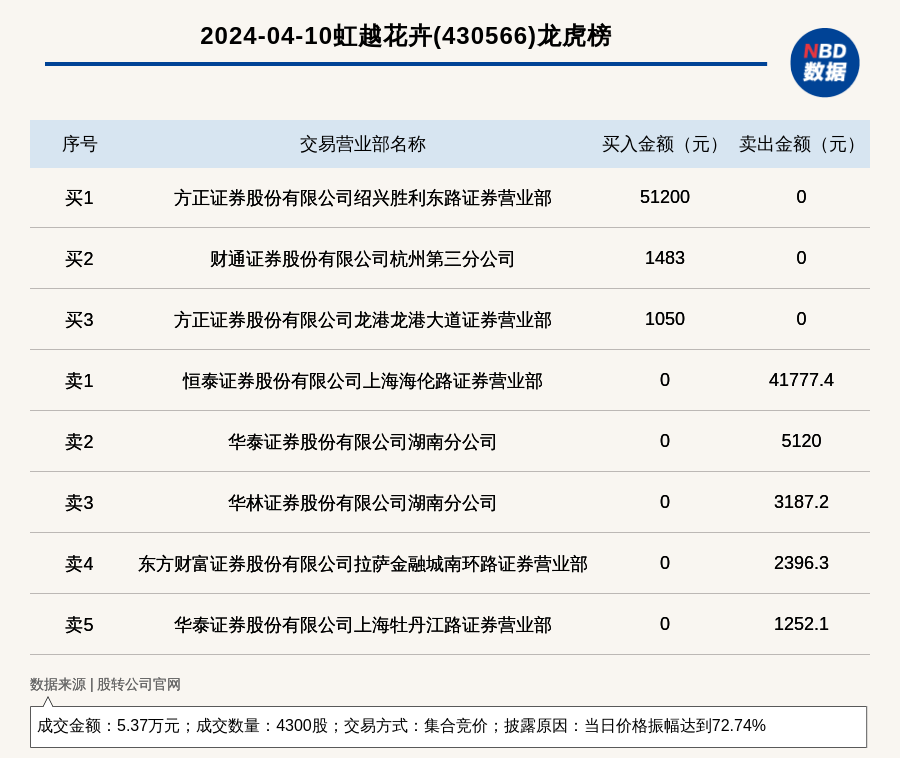Select the 买1 row label

(79, 198)
